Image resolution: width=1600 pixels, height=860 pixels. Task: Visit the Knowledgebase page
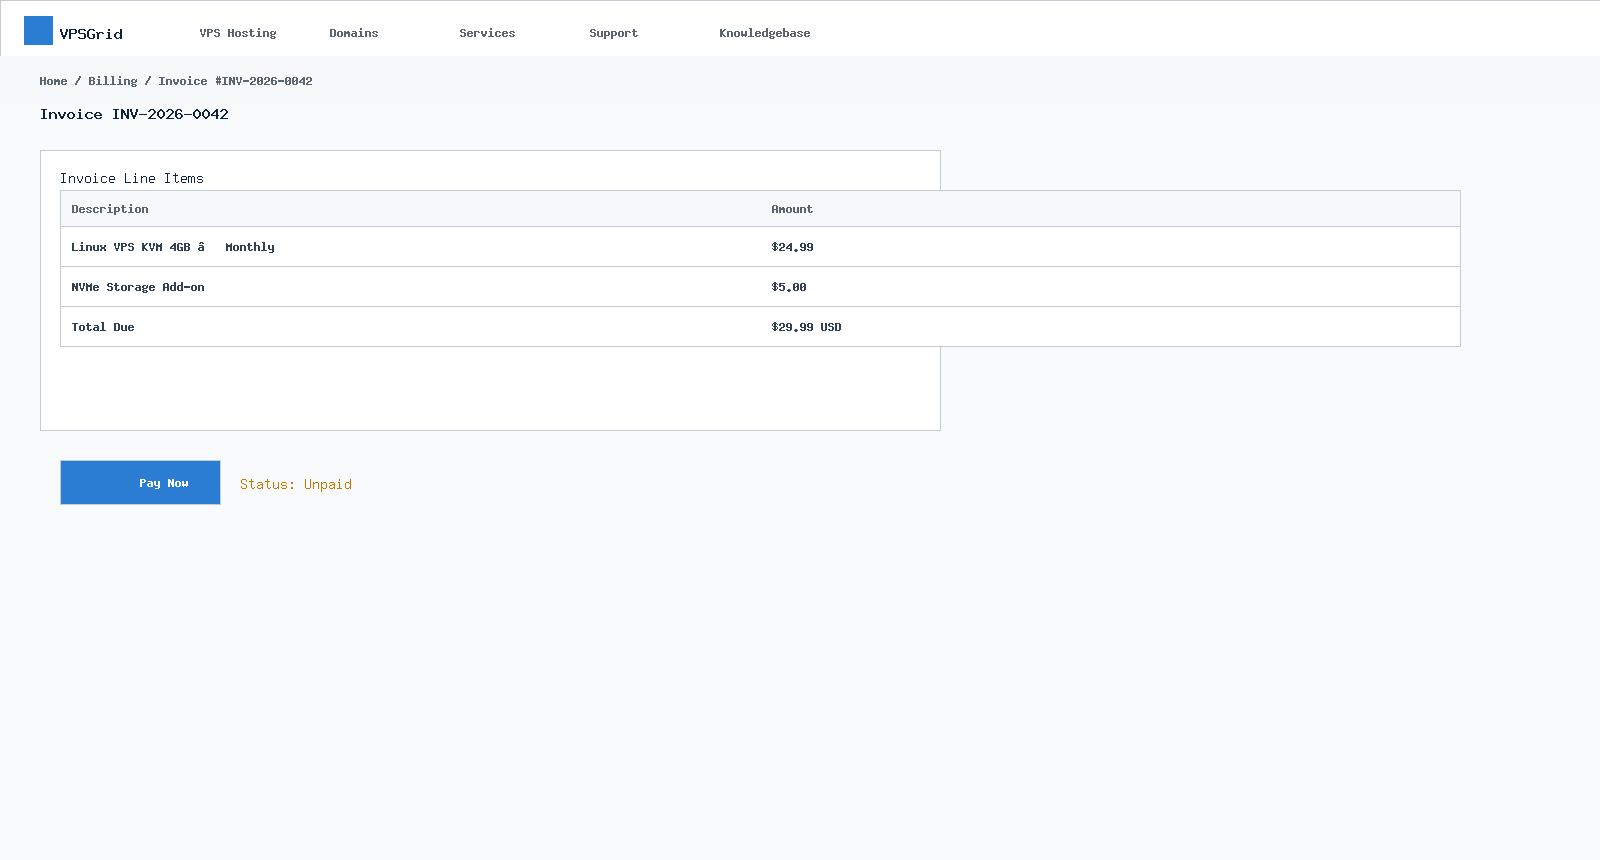(765, 33)
